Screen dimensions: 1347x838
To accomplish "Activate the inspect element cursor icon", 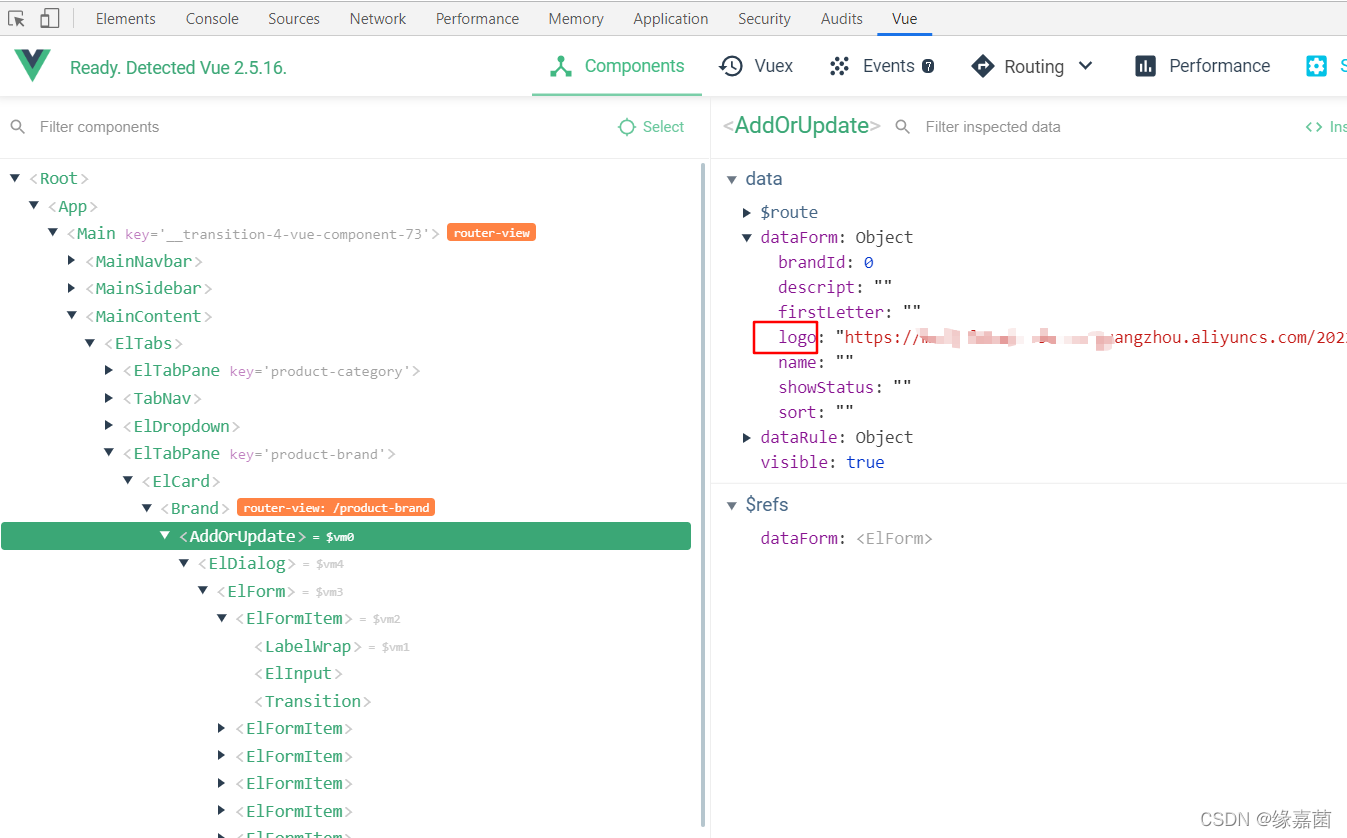I will click(17, 18).
